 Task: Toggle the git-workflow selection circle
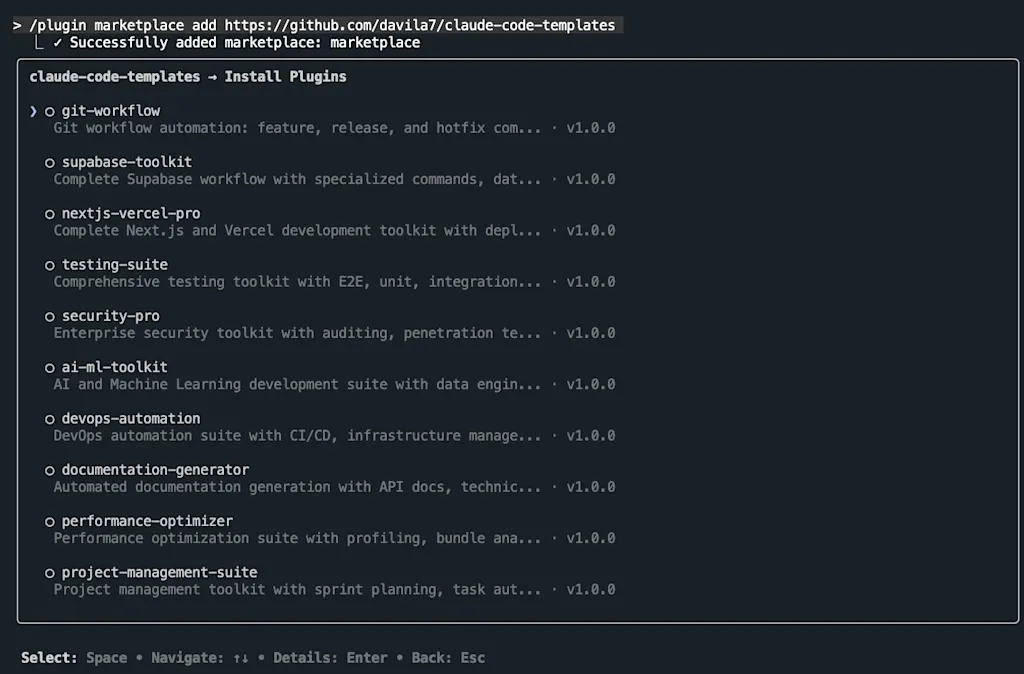[50, 112]
